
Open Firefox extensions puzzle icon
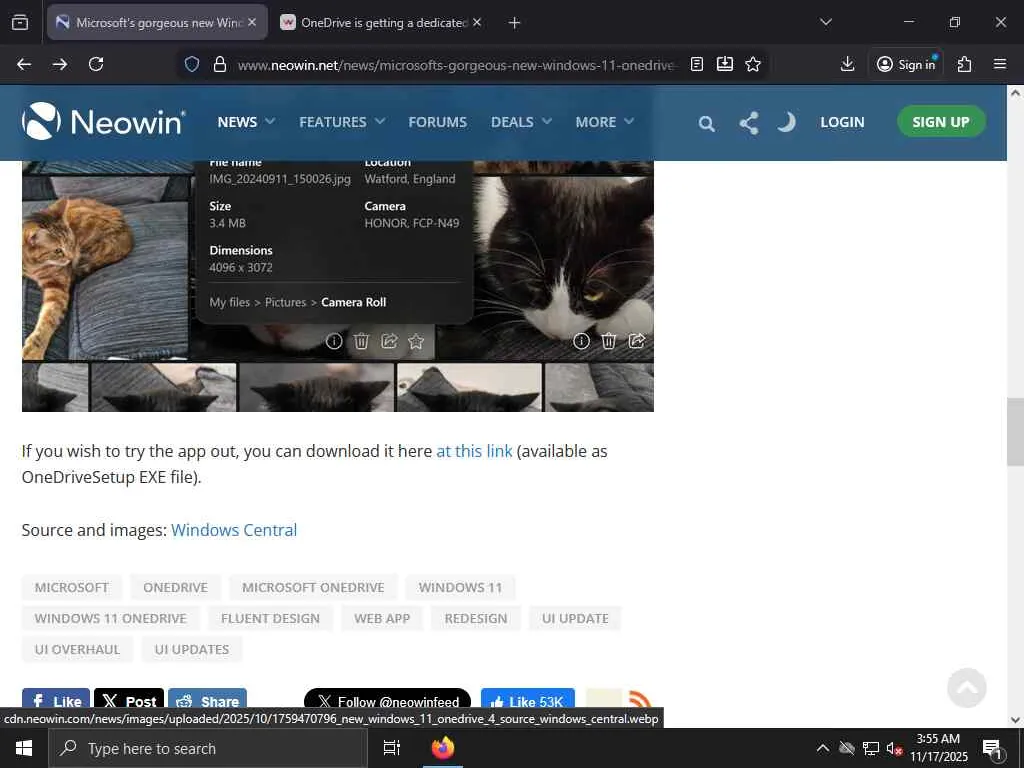965,64
